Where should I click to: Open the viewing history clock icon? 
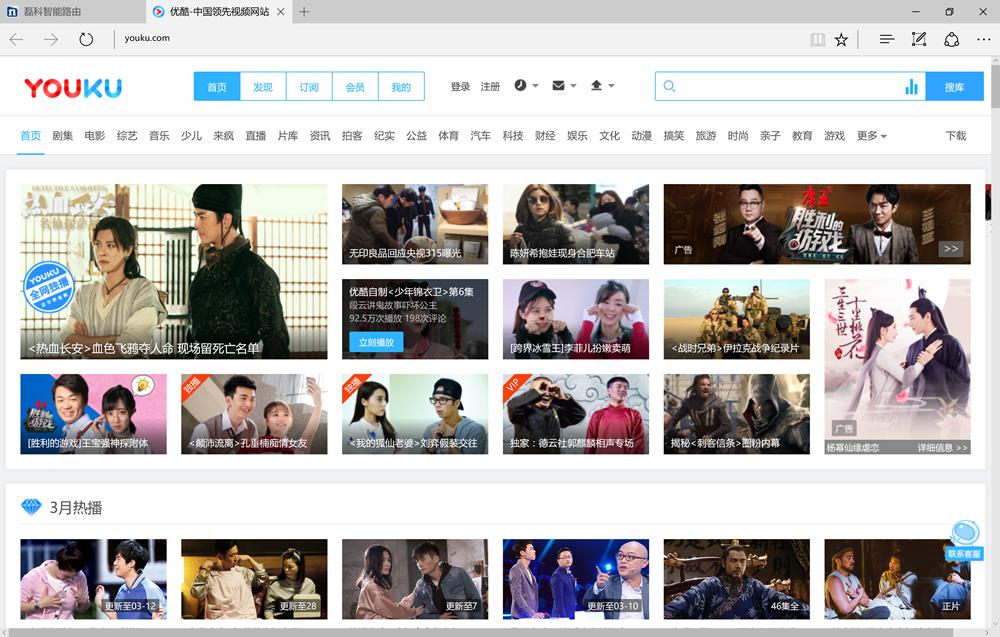tap(520, 86)
